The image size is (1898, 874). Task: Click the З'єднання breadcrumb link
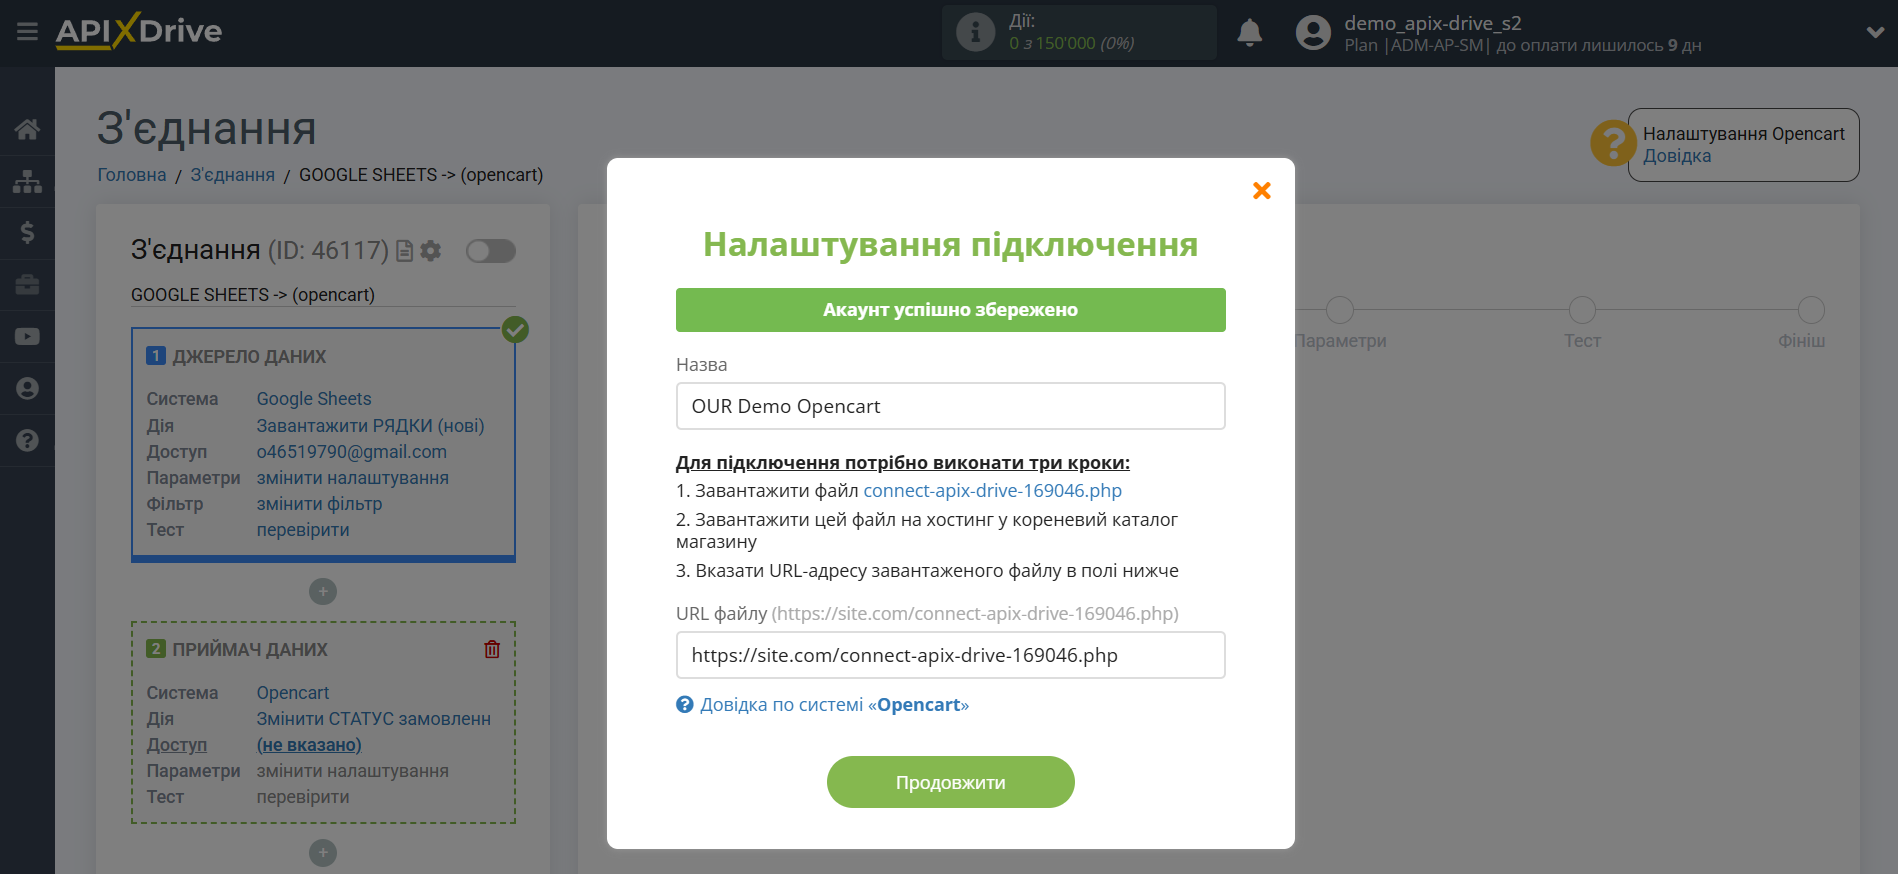tap(233, 175)
